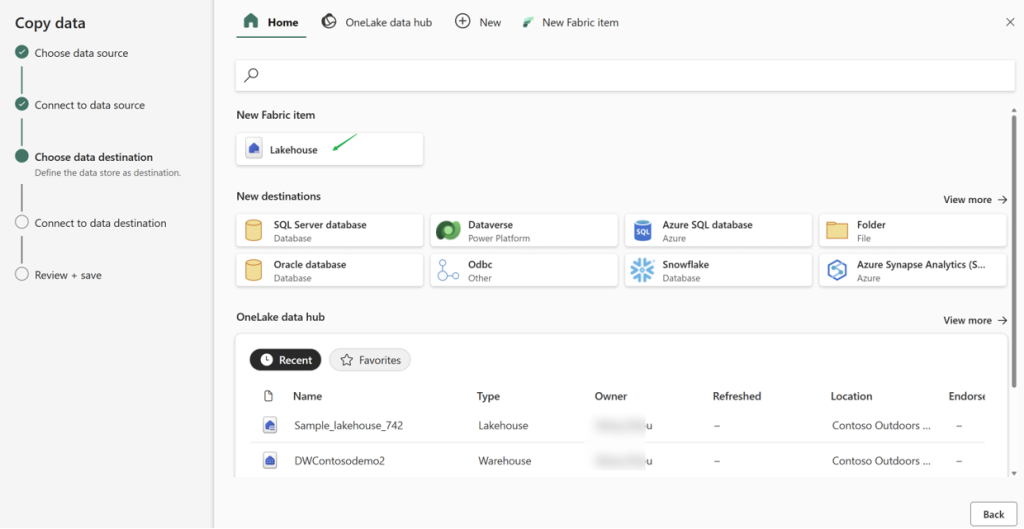
Task: Sort by the Location column header
Action: [x=851, y=396]
